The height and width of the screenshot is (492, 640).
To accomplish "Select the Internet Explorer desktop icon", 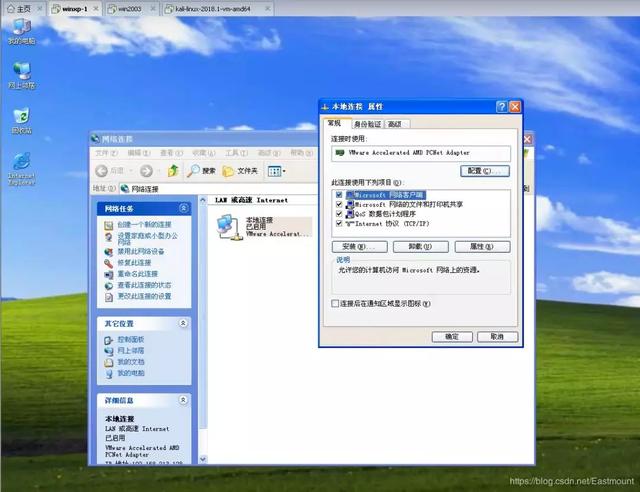I will tap(21, 163).
